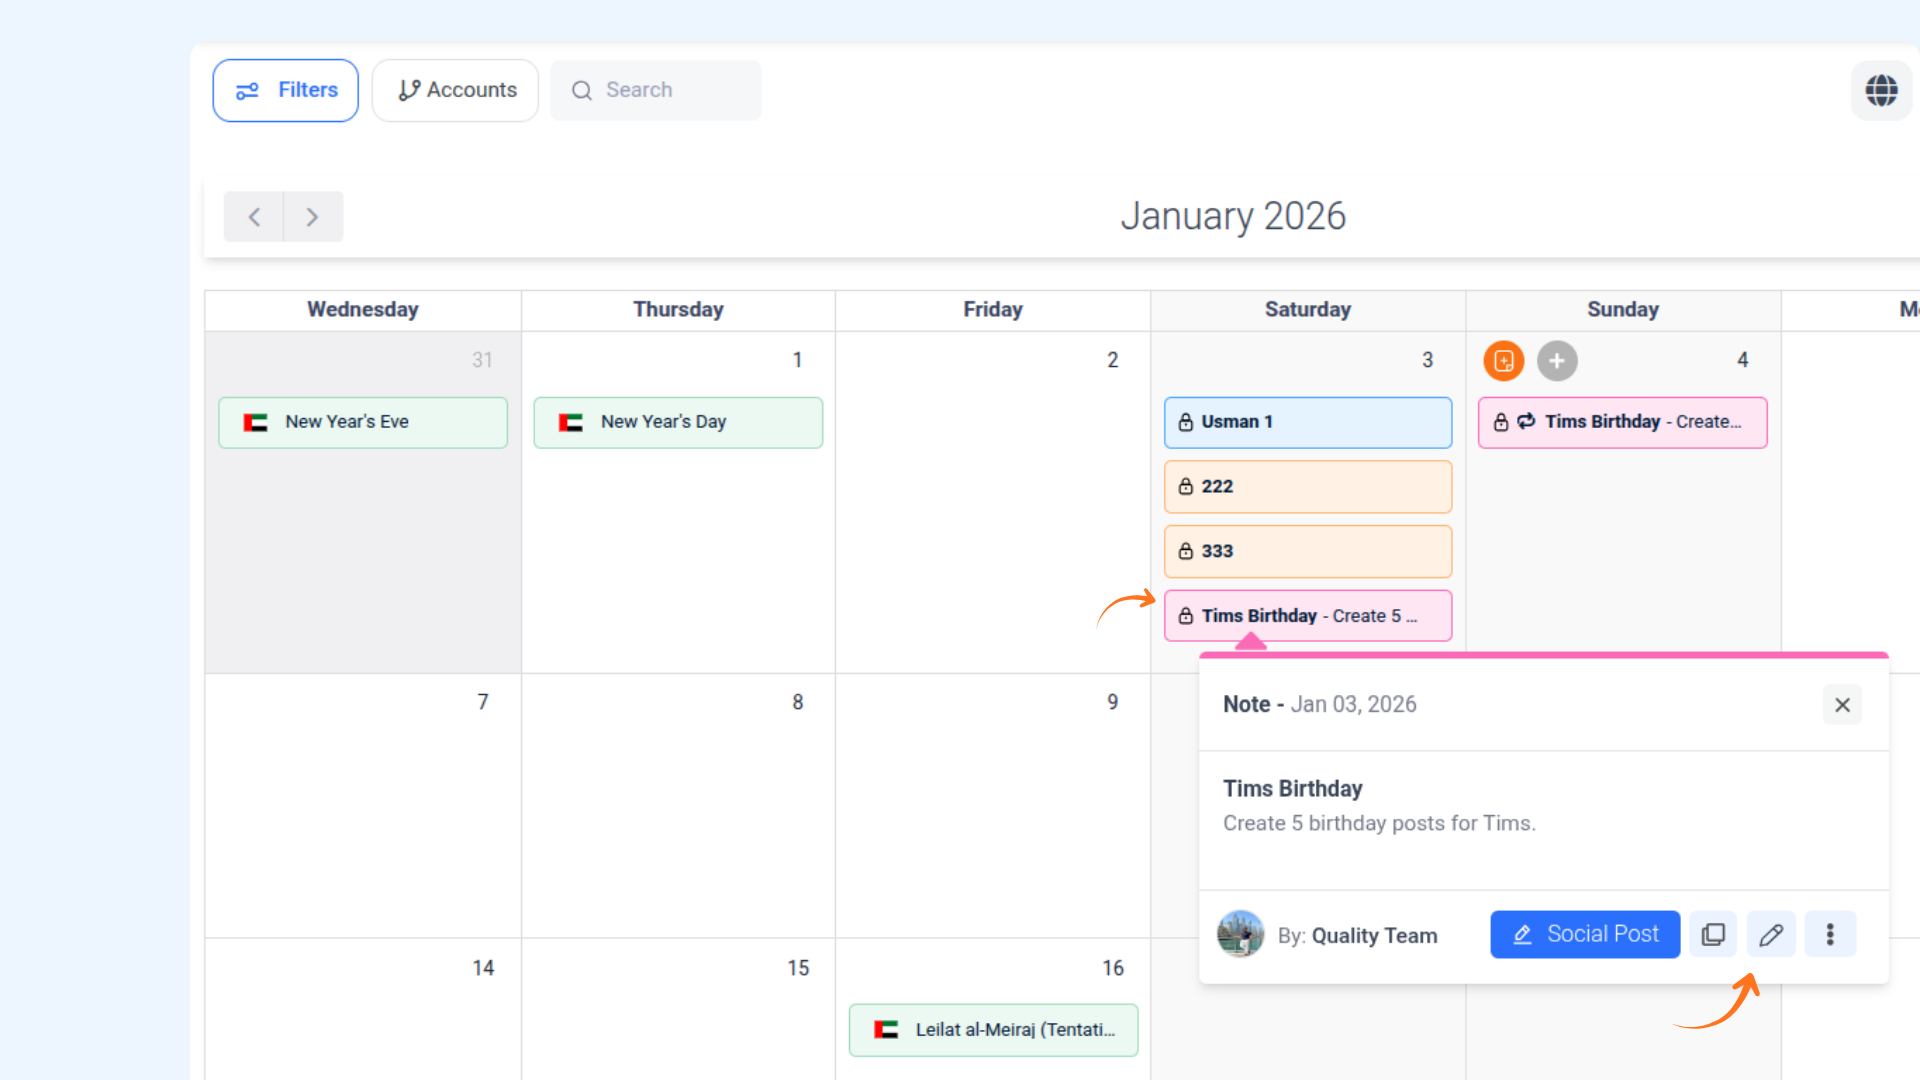
Task: Click the orange add-note icon on Sunday 4
Action: [1503, 361]
